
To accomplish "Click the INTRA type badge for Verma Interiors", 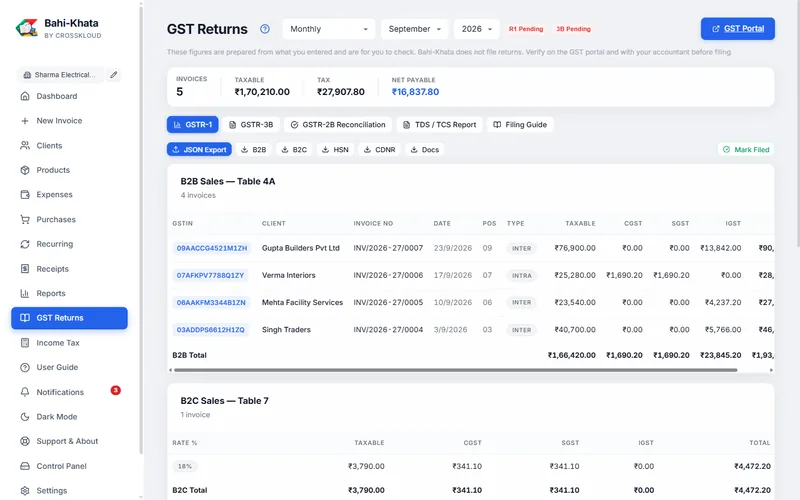I will [521, 276].
